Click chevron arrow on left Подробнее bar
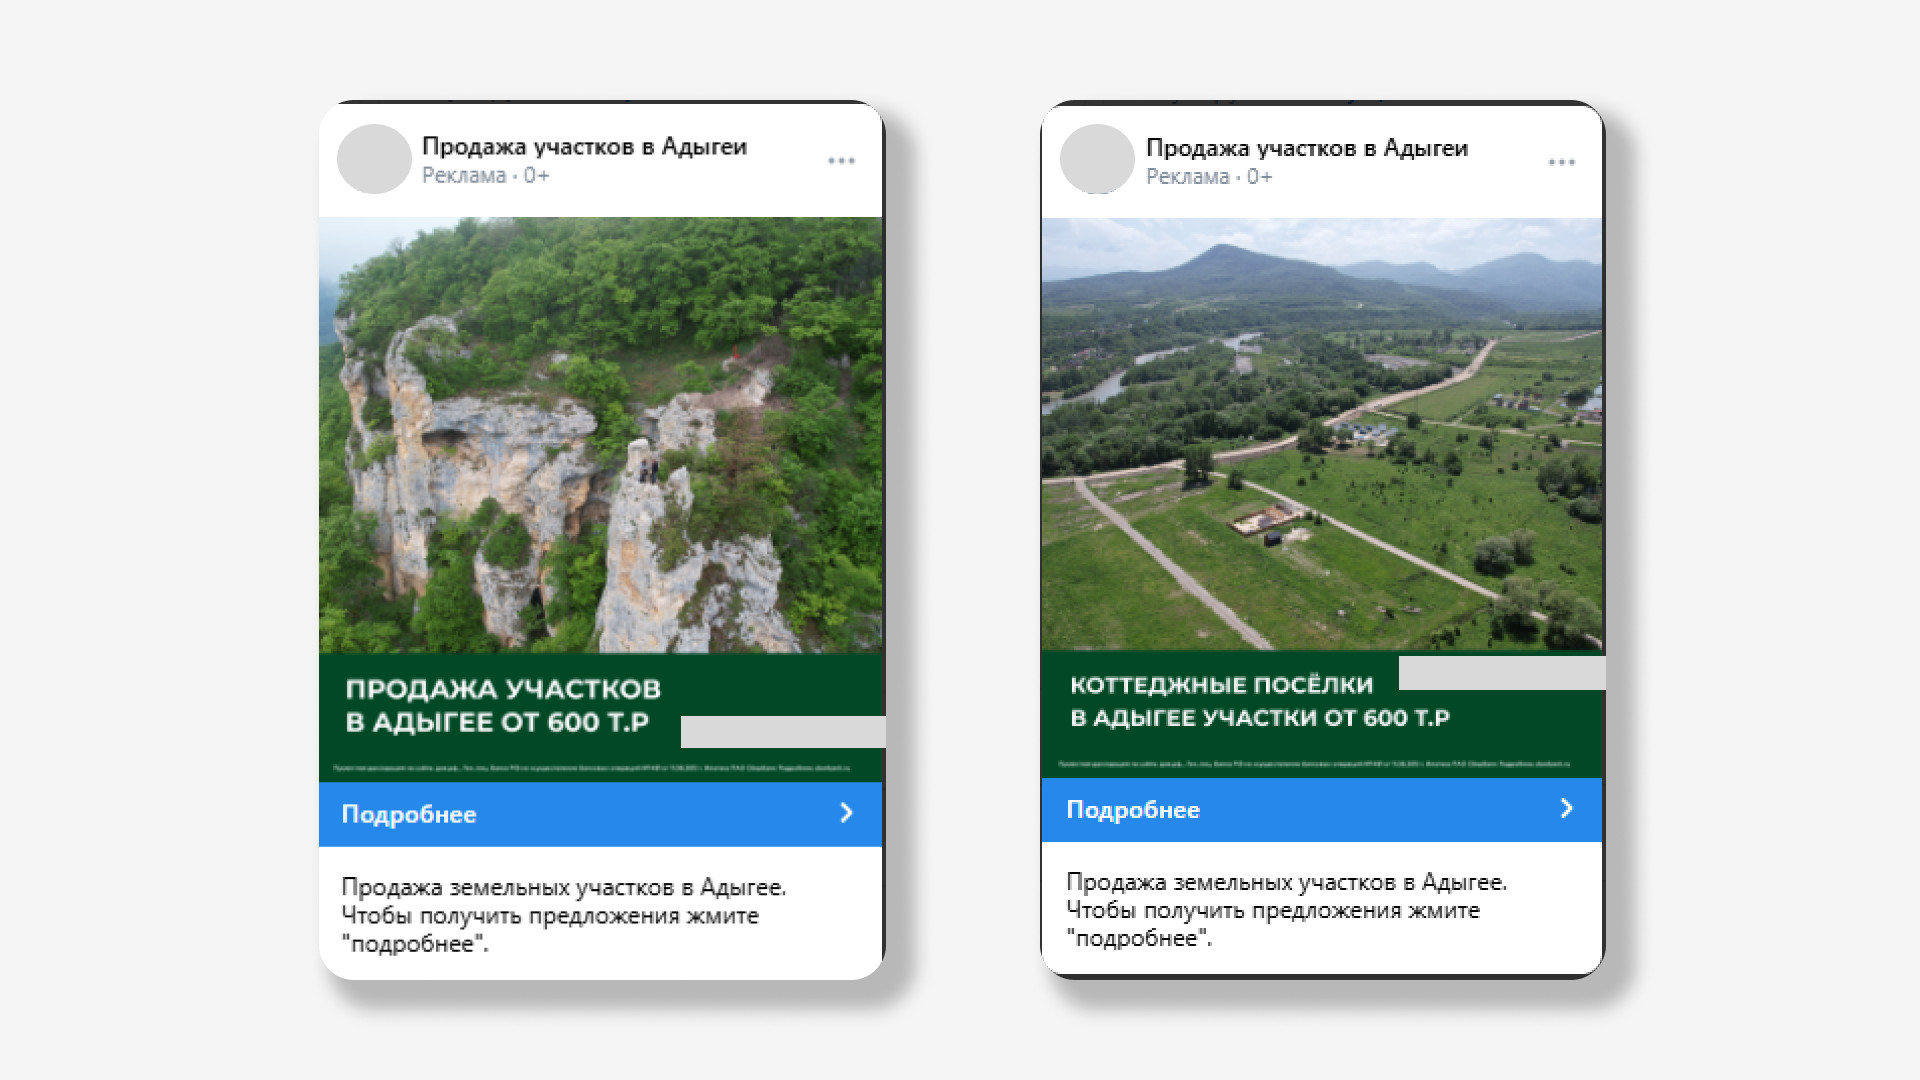The width and height of the screenshot is (1920, 1080). click(x=846, y=813)
